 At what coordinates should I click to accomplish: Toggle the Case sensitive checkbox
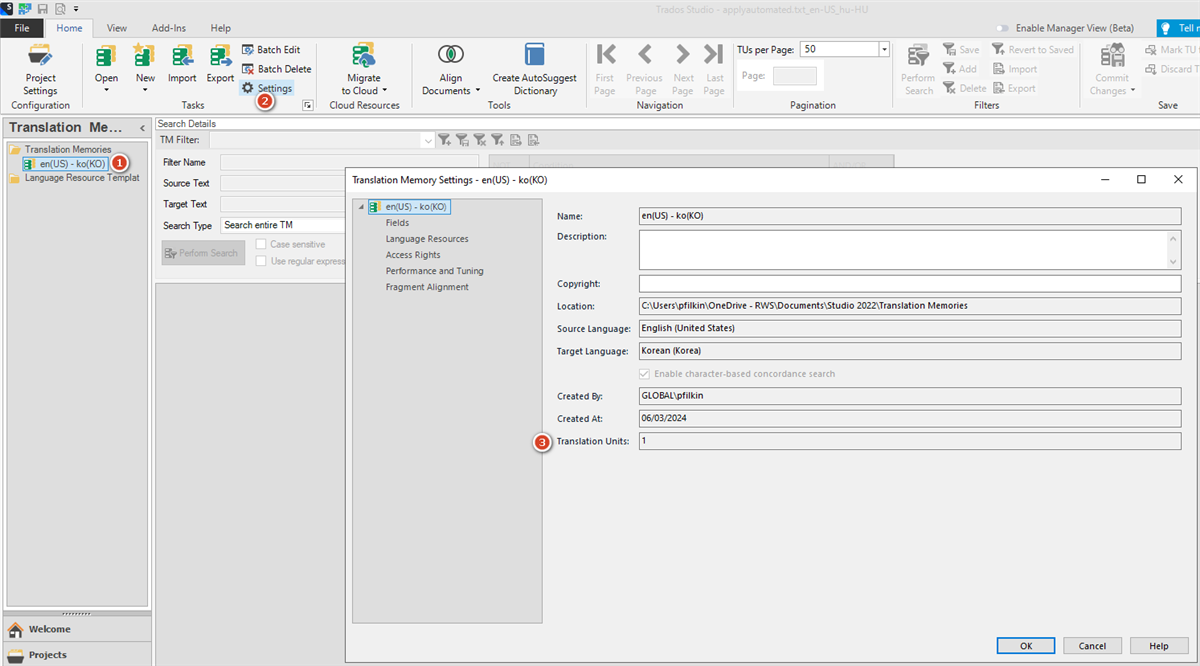pyautogui.click(x=262, y=244)
